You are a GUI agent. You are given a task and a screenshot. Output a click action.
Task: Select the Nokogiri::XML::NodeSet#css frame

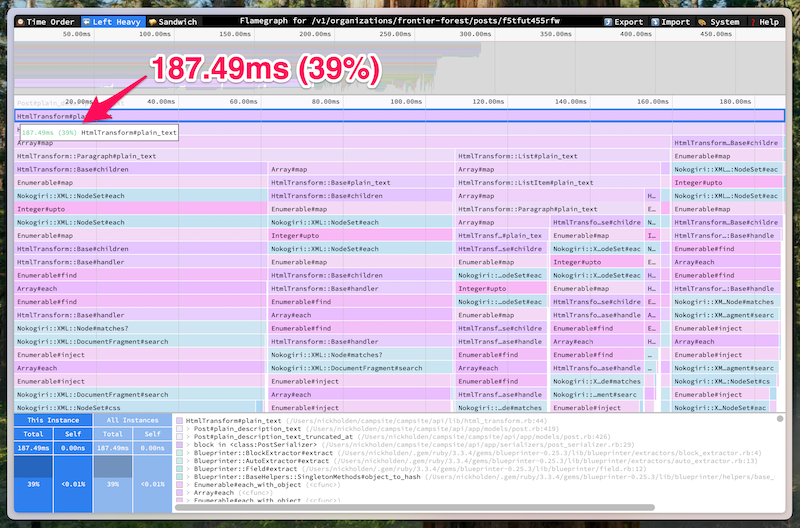point(135,408)
